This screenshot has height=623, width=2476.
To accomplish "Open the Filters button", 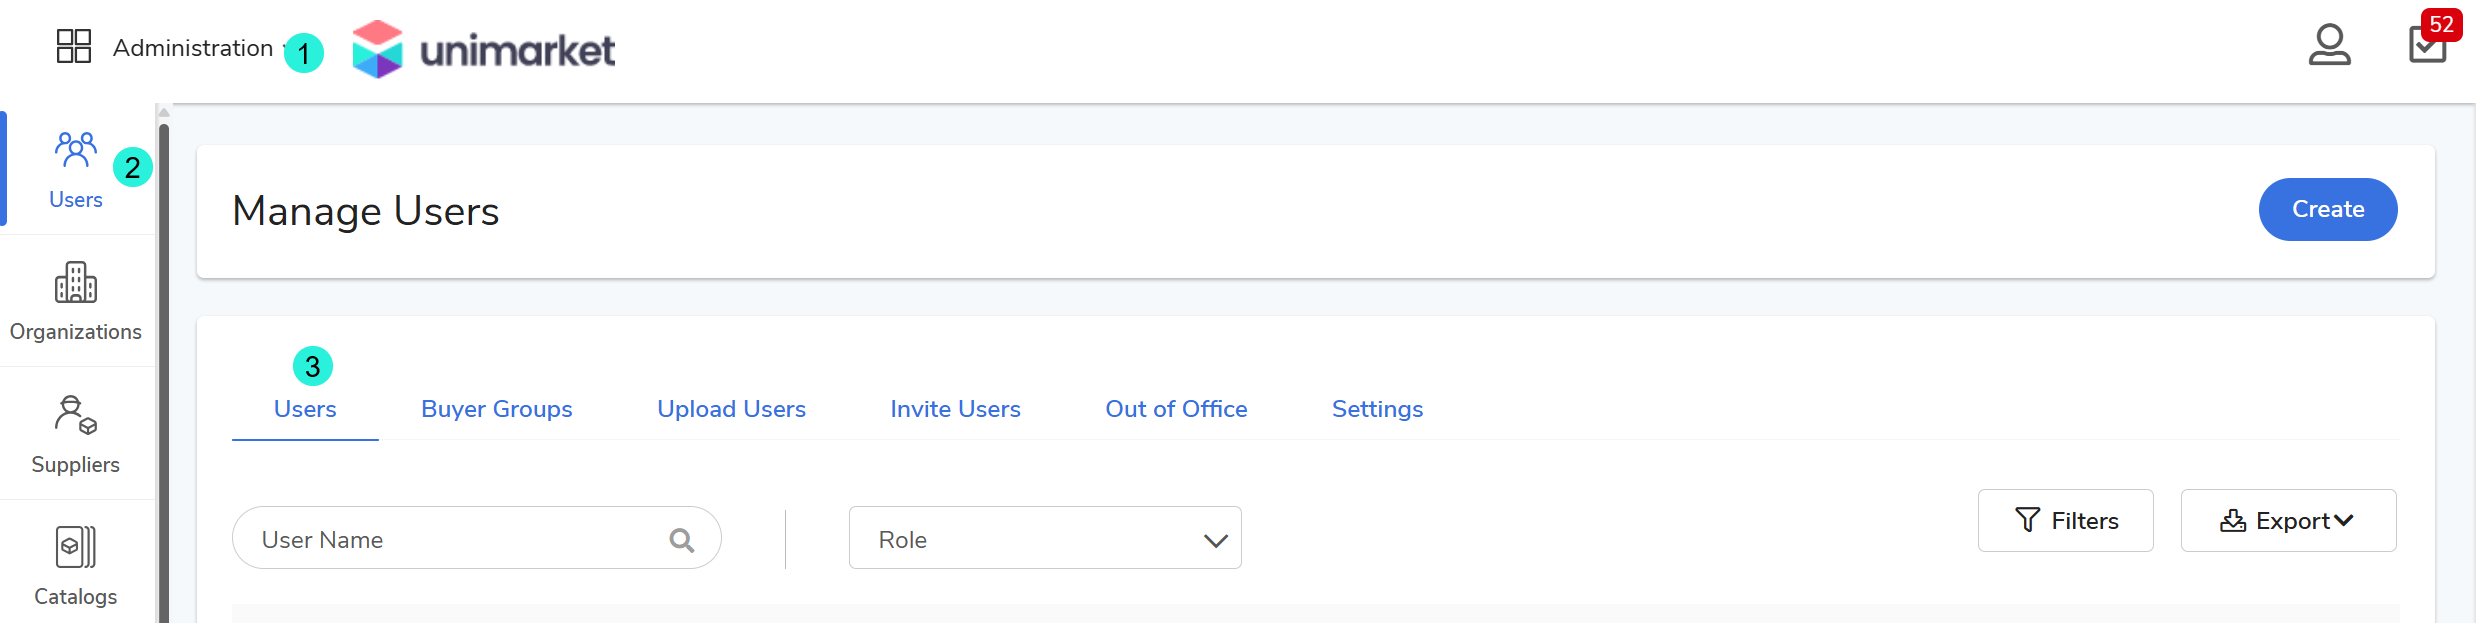I will point(2066,521).
